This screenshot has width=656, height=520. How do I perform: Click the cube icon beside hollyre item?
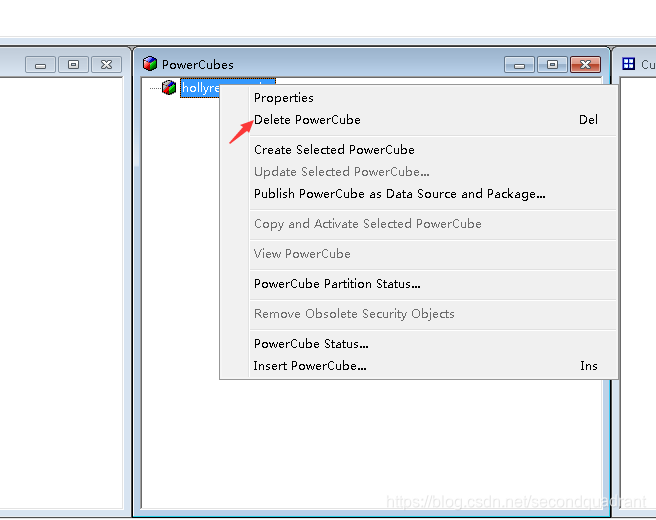169,87
